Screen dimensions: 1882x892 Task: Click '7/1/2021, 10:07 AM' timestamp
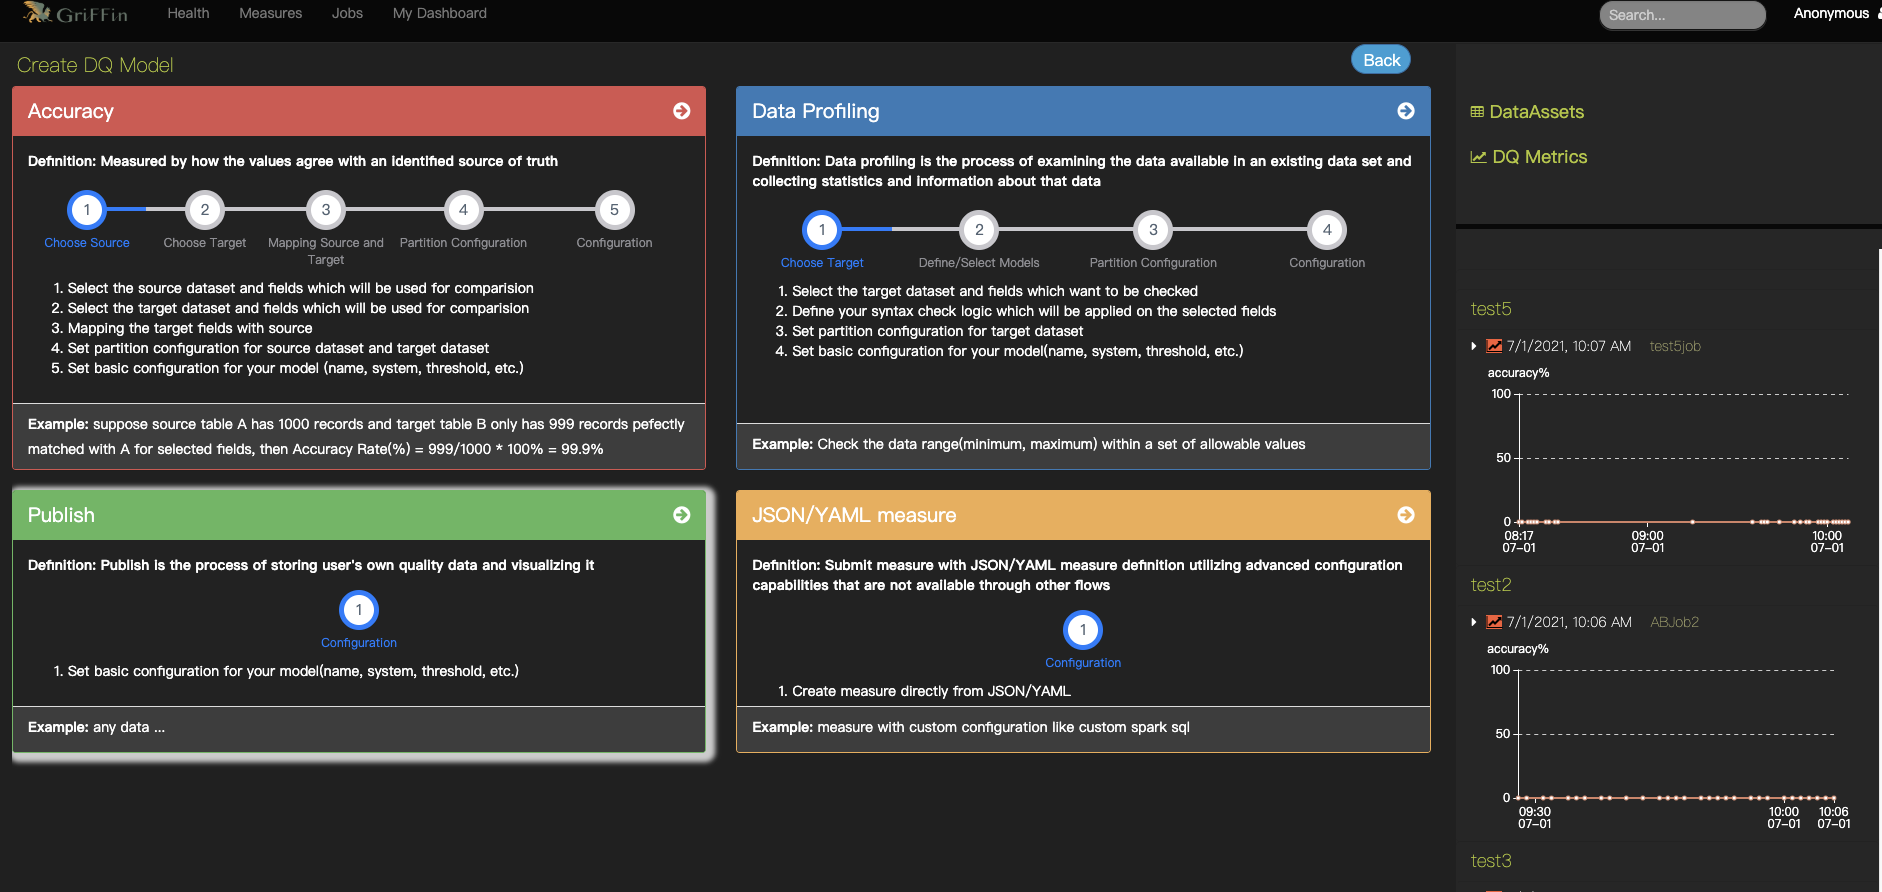pos(1569,346)
